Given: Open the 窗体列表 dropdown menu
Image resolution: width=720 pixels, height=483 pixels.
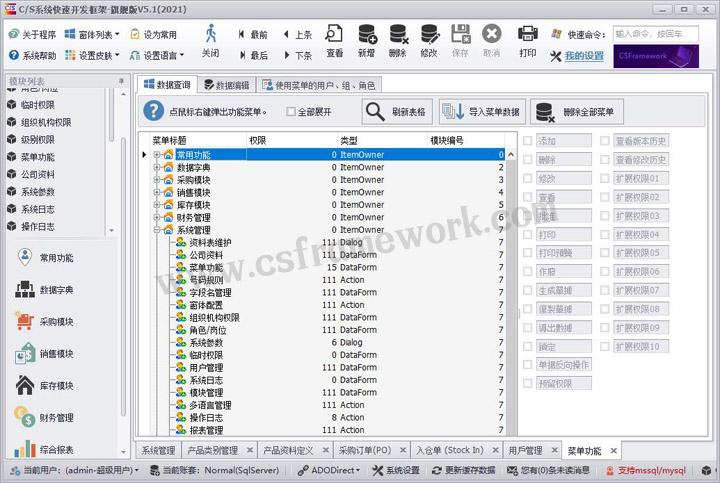Looking at the screenshot, I should [x=98, y=34].
